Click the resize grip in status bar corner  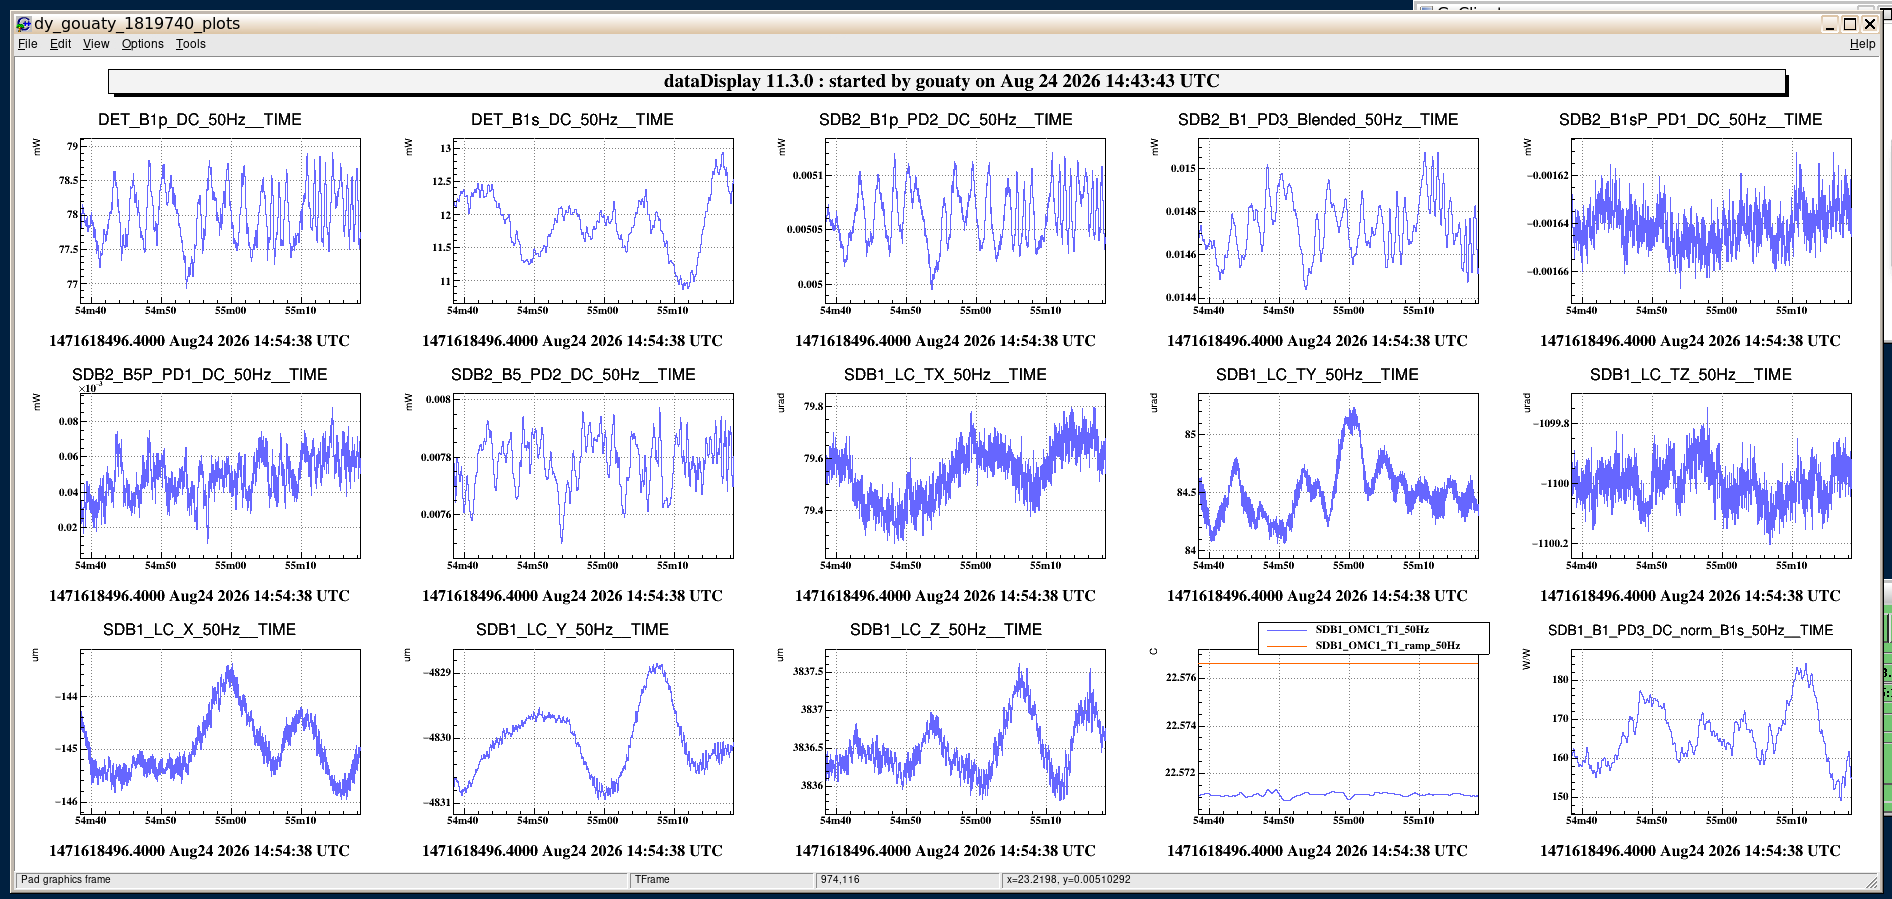[1872, 881]
